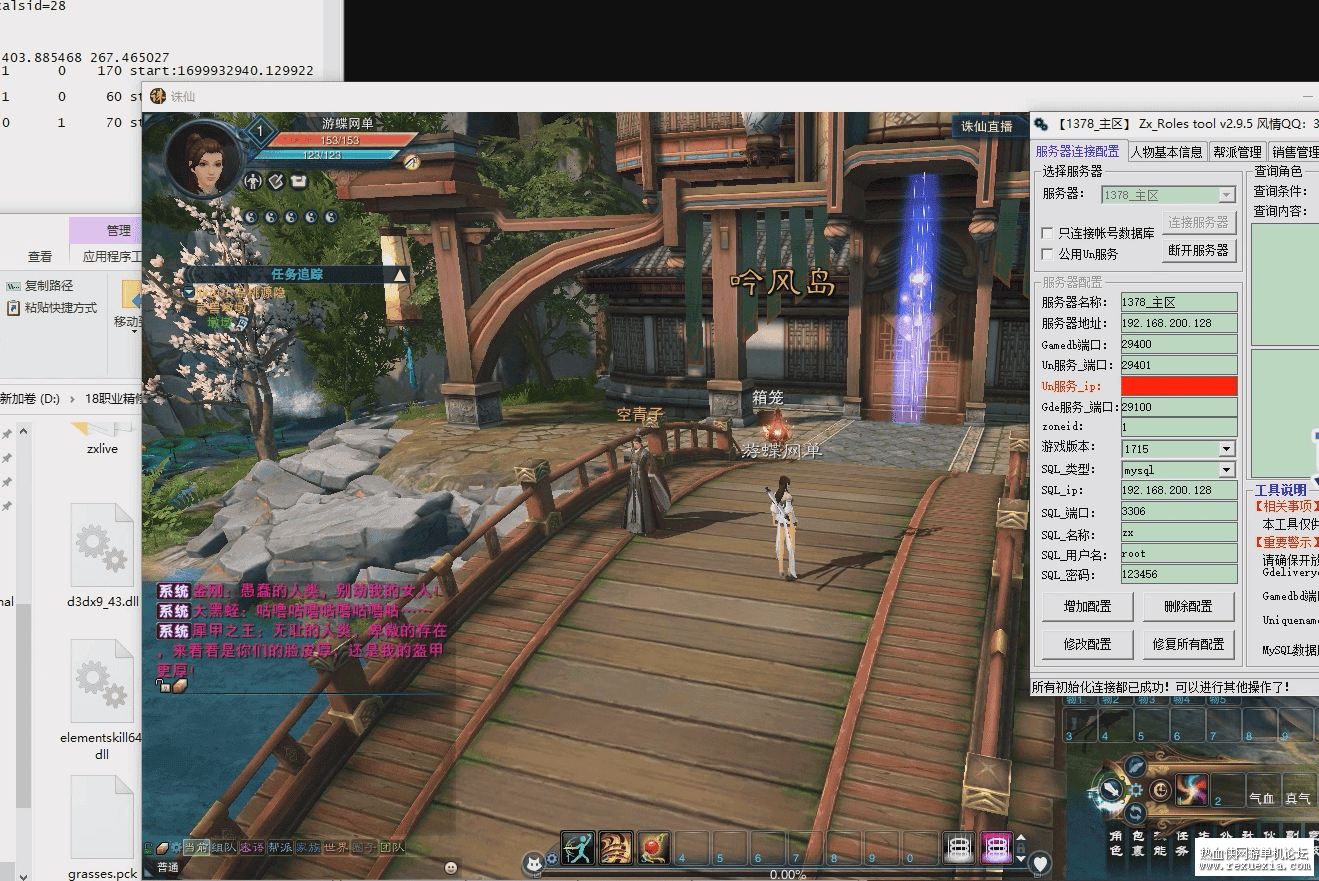Click 诛仙直播 button in game
The height and width of the screenshot is (881, 1319).
987,126
